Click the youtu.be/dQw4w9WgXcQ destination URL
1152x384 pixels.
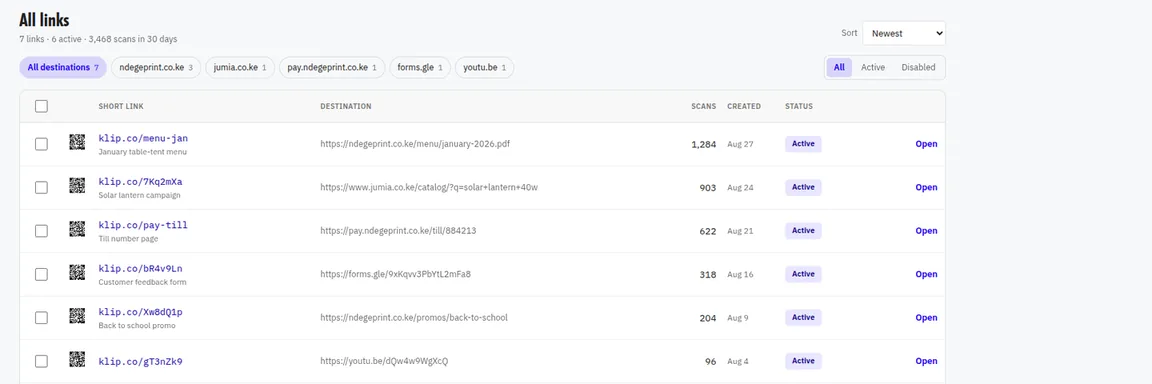pos(384,361)
